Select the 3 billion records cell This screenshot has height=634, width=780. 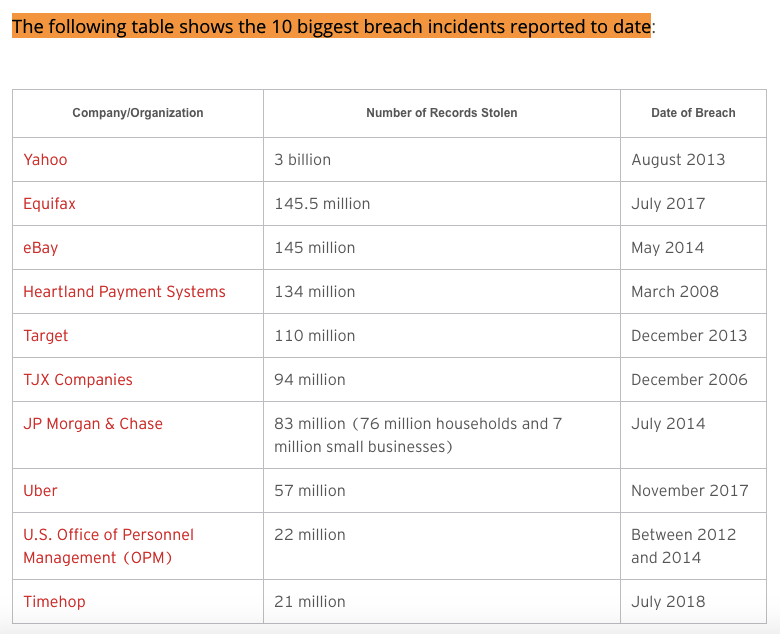[442, 160]
